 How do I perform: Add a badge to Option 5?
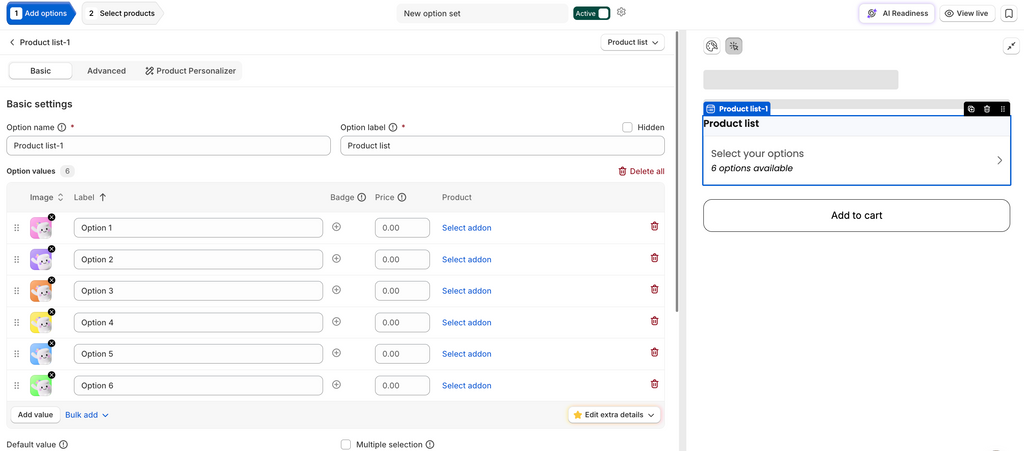pyautogui.click(x=336, y=352)
